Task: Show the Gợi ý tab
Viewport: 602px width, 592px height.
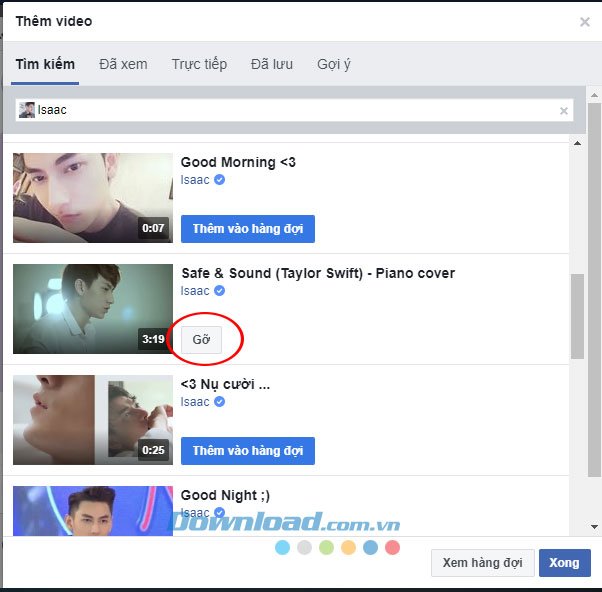Action: [x=334, y=64]
